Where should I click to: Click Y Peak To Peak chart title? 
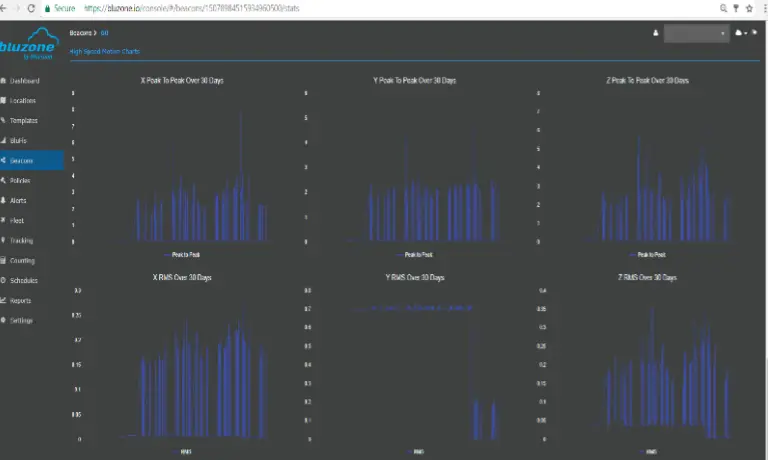click(x=415, y=80)
